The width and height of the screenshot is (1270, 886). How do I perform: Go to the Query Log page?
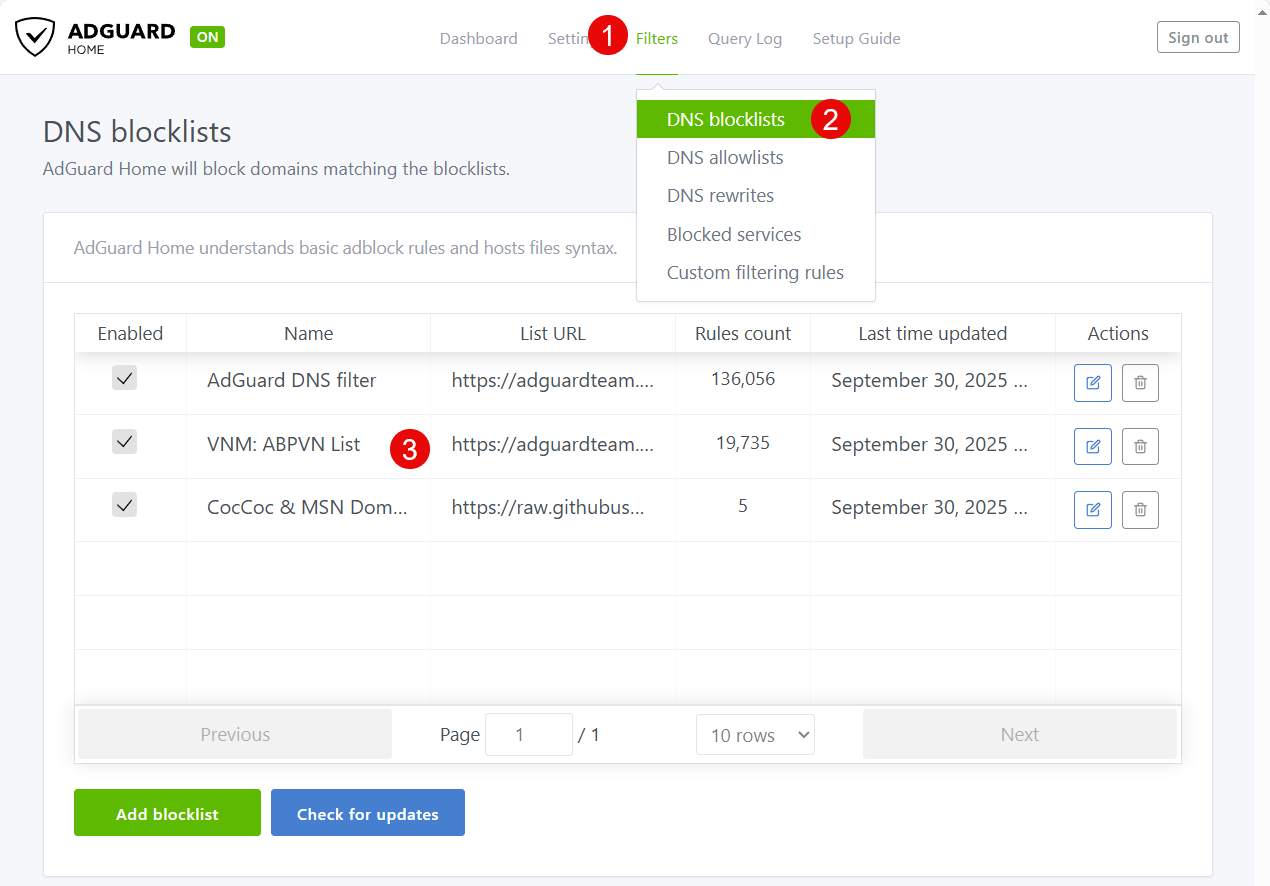(745, 39)
